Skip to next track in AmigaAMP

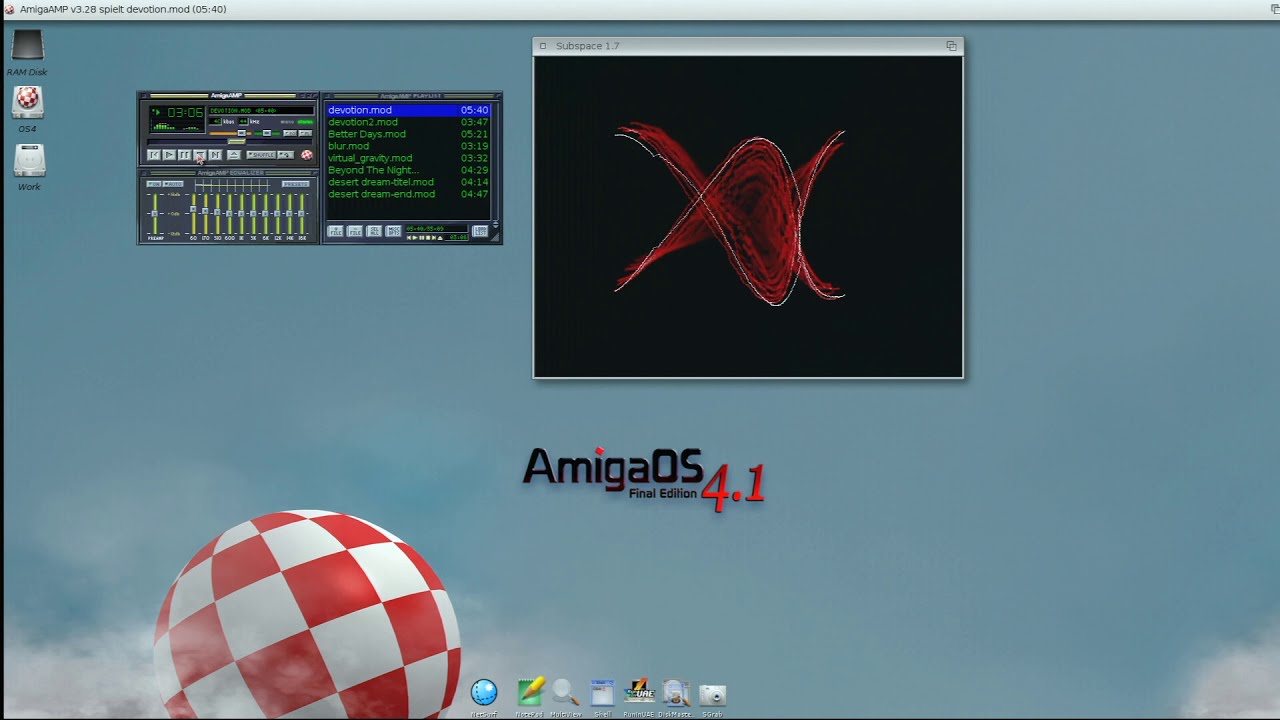coord(215,155)
